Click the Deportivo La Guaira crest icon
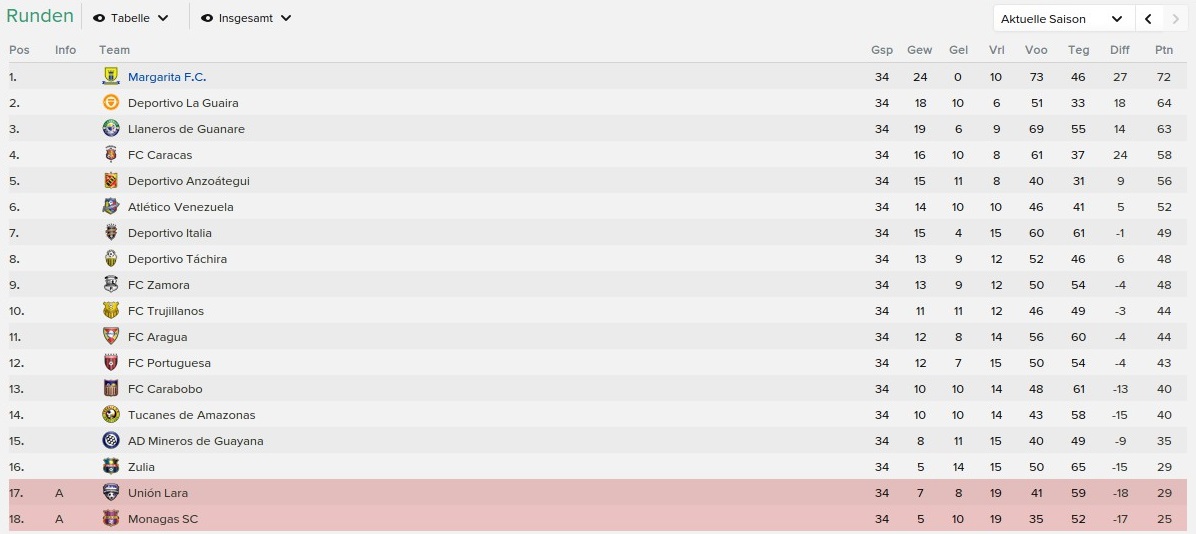Screen dimensions: 1196x534 pos(111,102)
